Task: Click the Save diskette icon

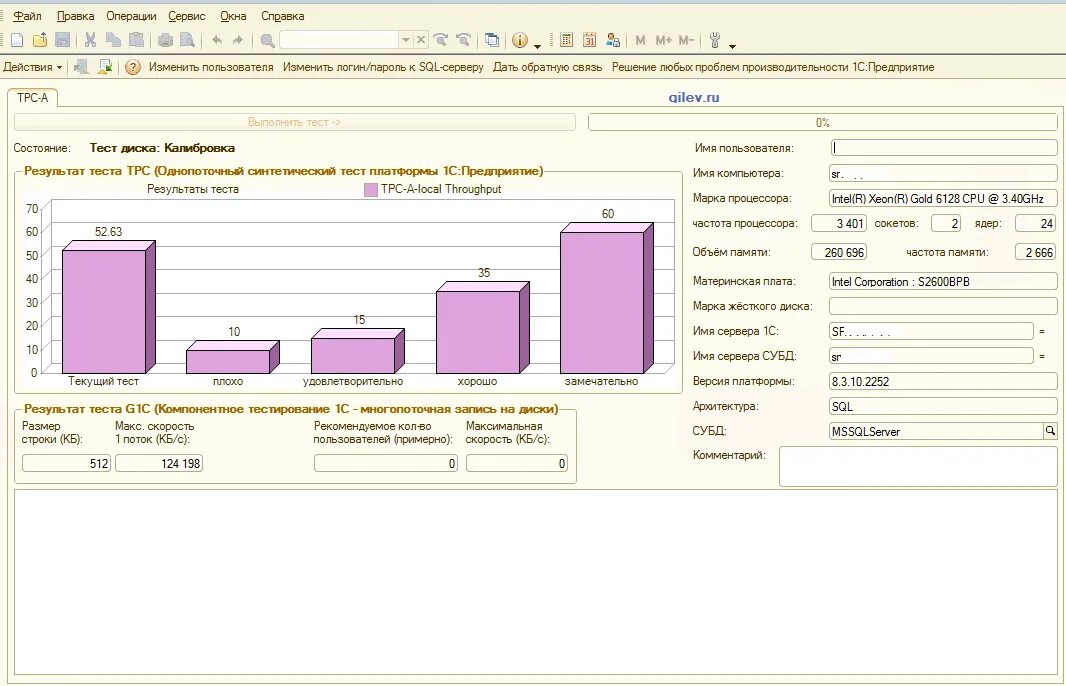Action: (63, 40)
